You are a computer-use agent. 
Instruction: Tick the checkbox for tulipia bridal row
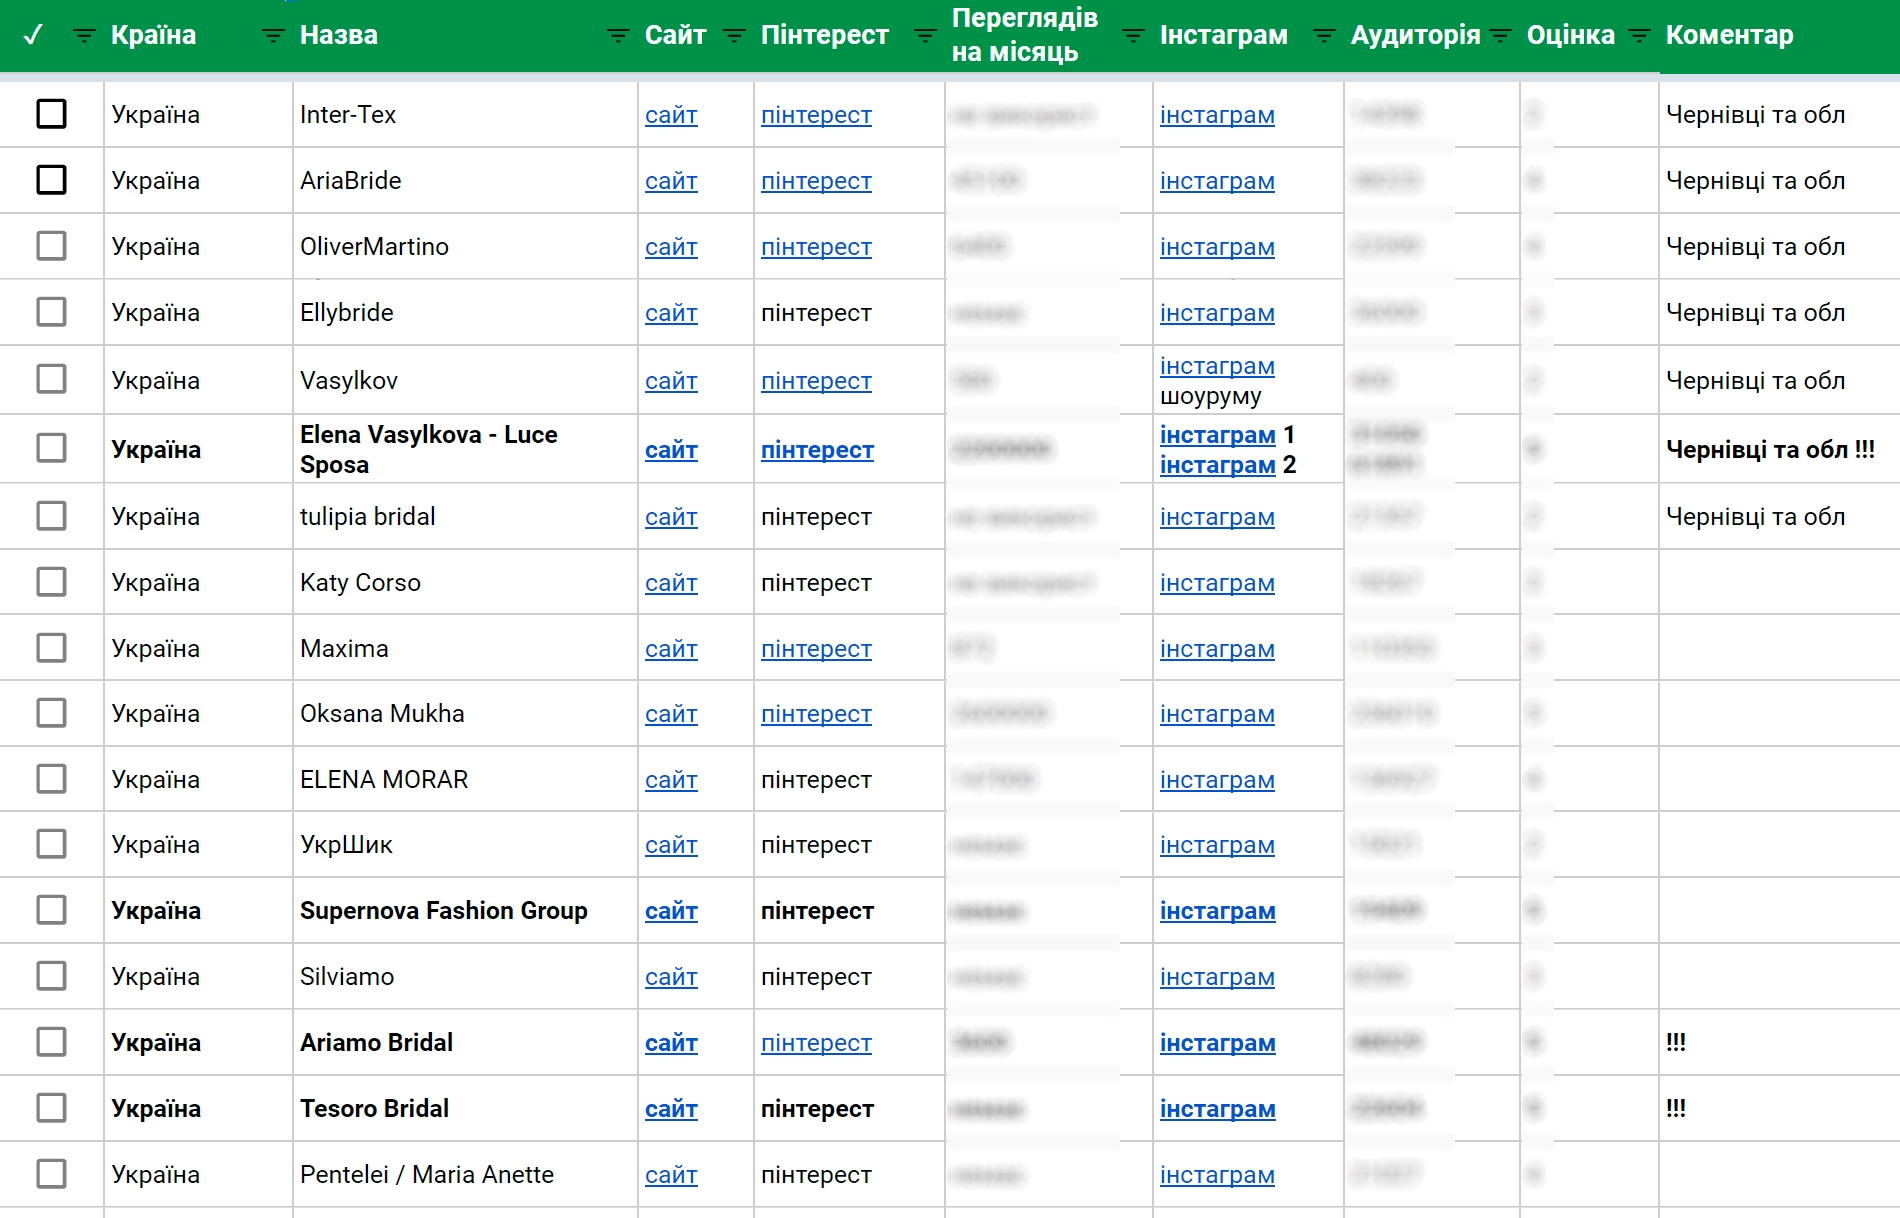pyautogui.click(x=51, y=516)
